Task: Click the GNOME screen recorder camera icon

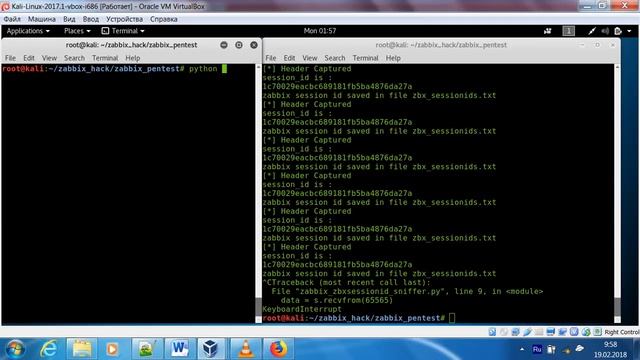Action: pyautogui.click(x=548, y=31)
